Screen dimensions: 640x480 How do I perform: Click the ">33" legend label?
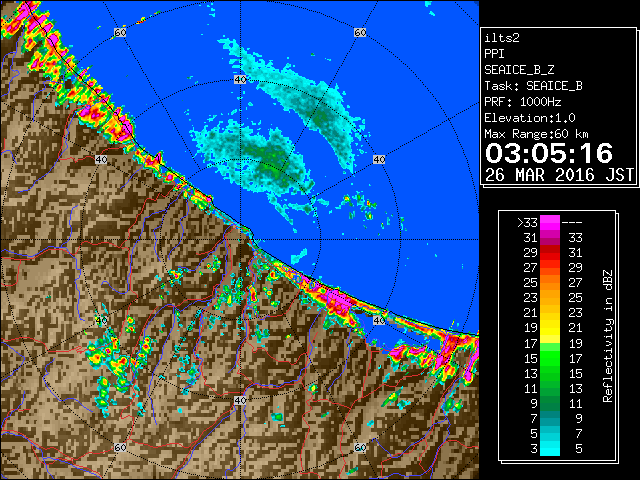click(527, 223)
